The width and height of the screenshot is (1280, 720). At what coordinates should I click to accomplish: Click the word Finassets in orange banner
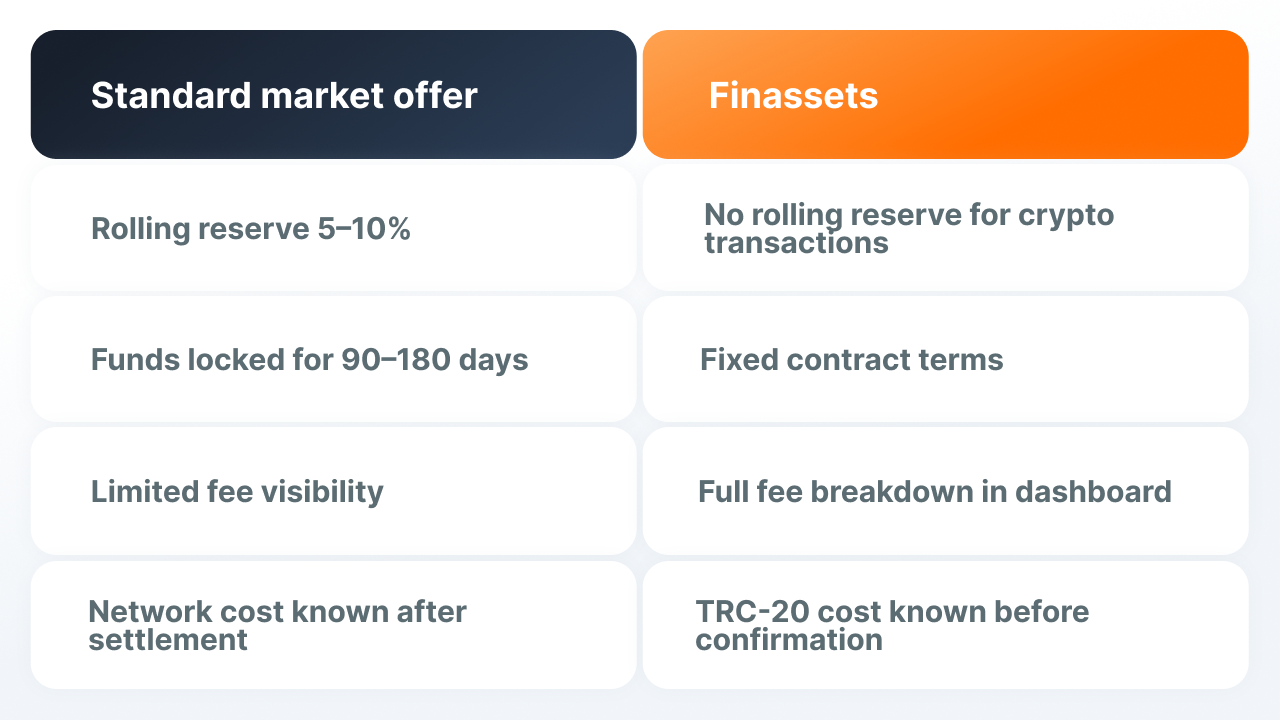794,96
